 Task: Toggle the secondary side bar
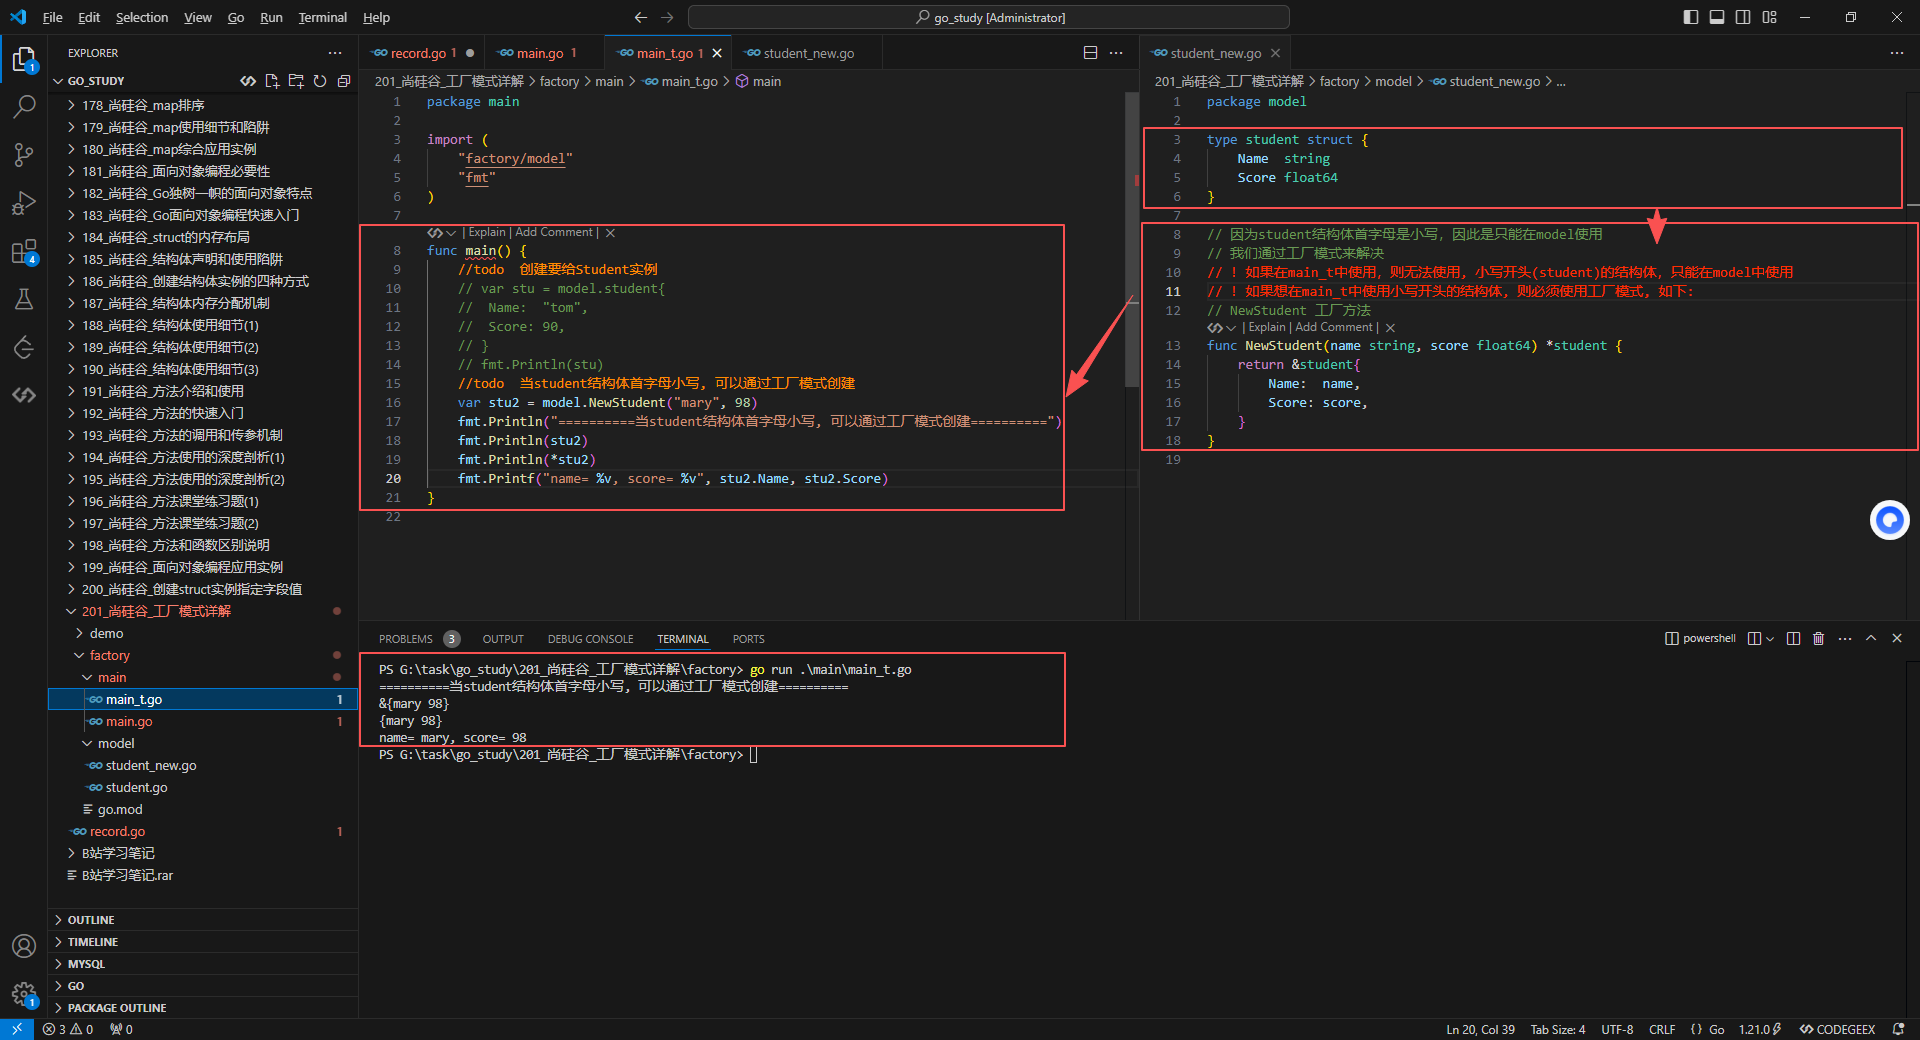pos(1743,17)
